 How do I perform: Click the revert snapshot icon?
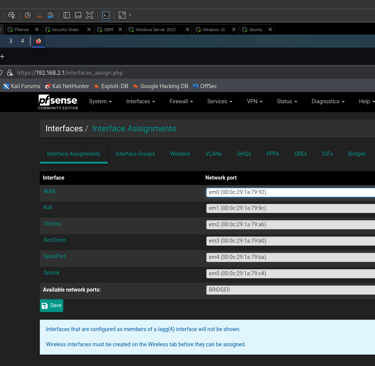pos(39,15)
